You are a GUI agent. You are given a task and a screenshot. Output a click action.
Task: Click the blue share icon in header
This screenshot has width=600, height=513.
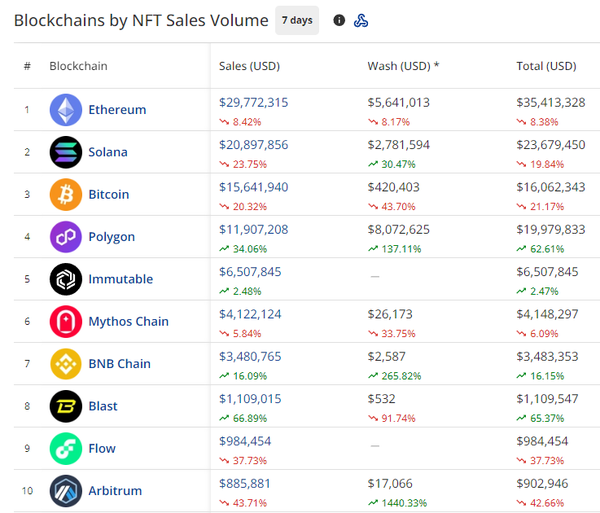[361, 20]
